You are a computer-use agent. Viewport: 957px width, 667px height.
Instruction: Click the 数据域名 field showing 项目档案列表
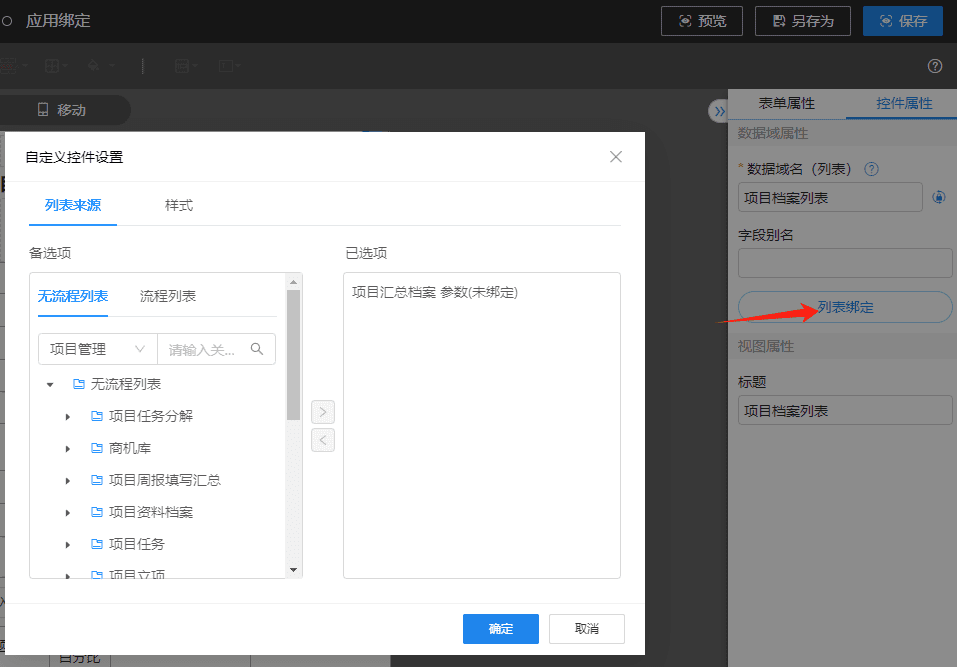830,198
